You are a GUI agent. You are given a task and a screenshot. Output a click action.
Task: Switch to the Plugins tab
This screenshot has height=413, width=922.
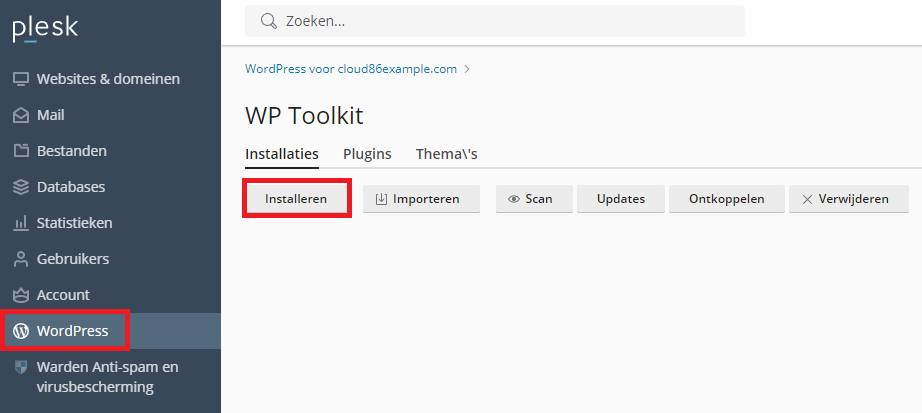click(x=368, y=154)
